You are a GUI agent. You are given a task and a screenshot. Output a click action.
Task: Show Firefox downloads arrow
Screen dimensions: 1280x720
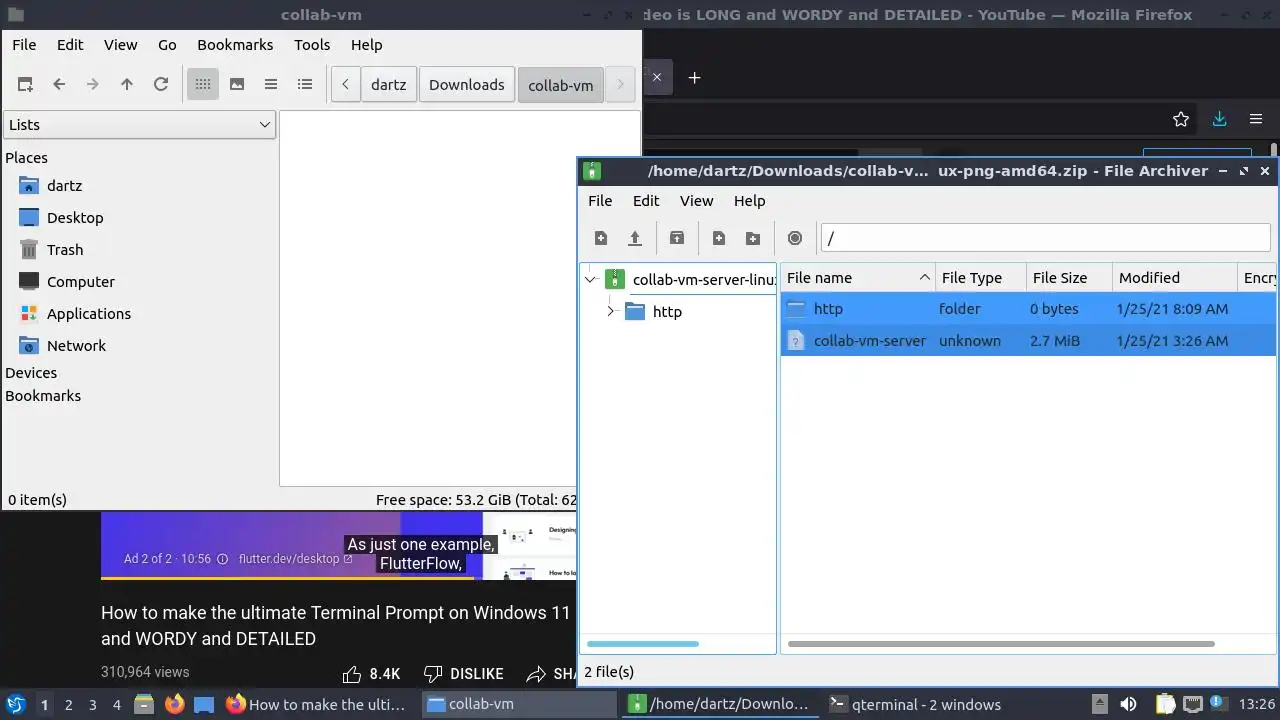1219,119
